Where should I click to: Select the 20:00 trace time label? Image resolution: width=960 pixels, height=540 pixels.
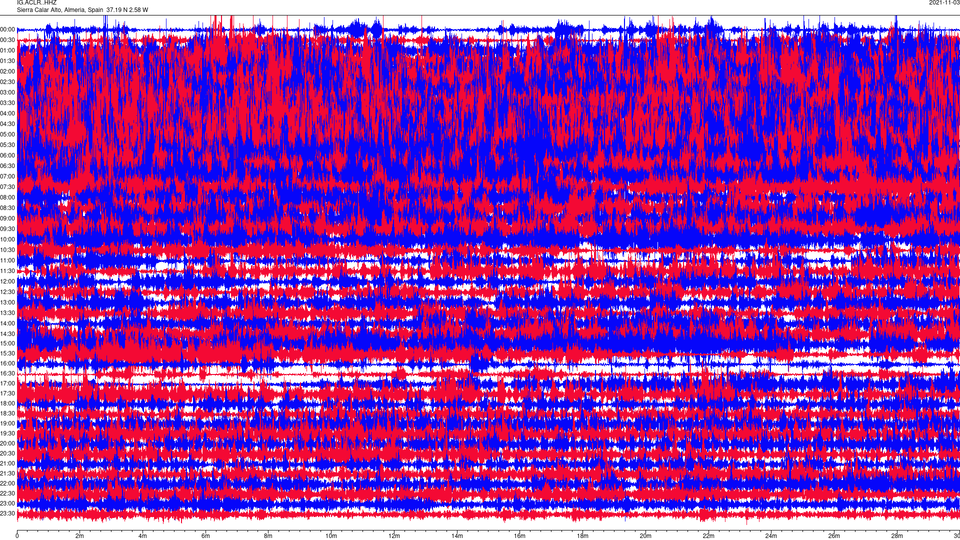point(7,443)
